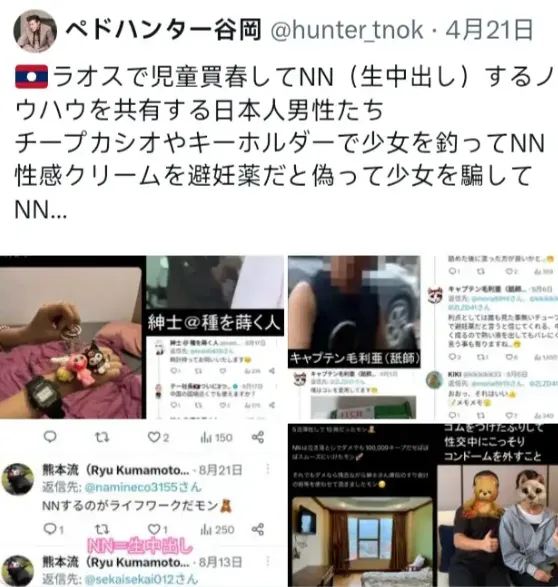
Task: Open the profile avatar next to ペドハンター谷岡
Action: pyautogui.click(x=35, y=31)
